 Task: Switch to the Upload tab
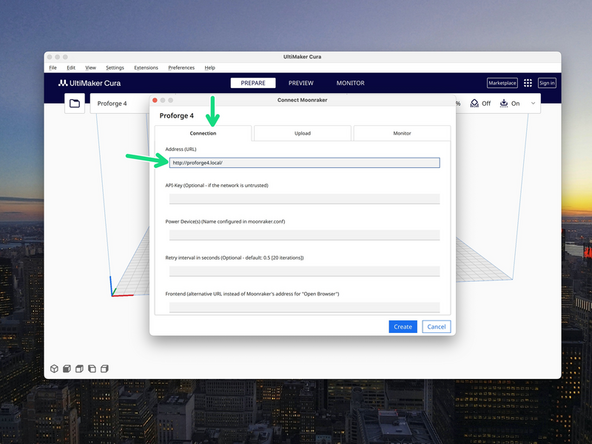(302, 133)
